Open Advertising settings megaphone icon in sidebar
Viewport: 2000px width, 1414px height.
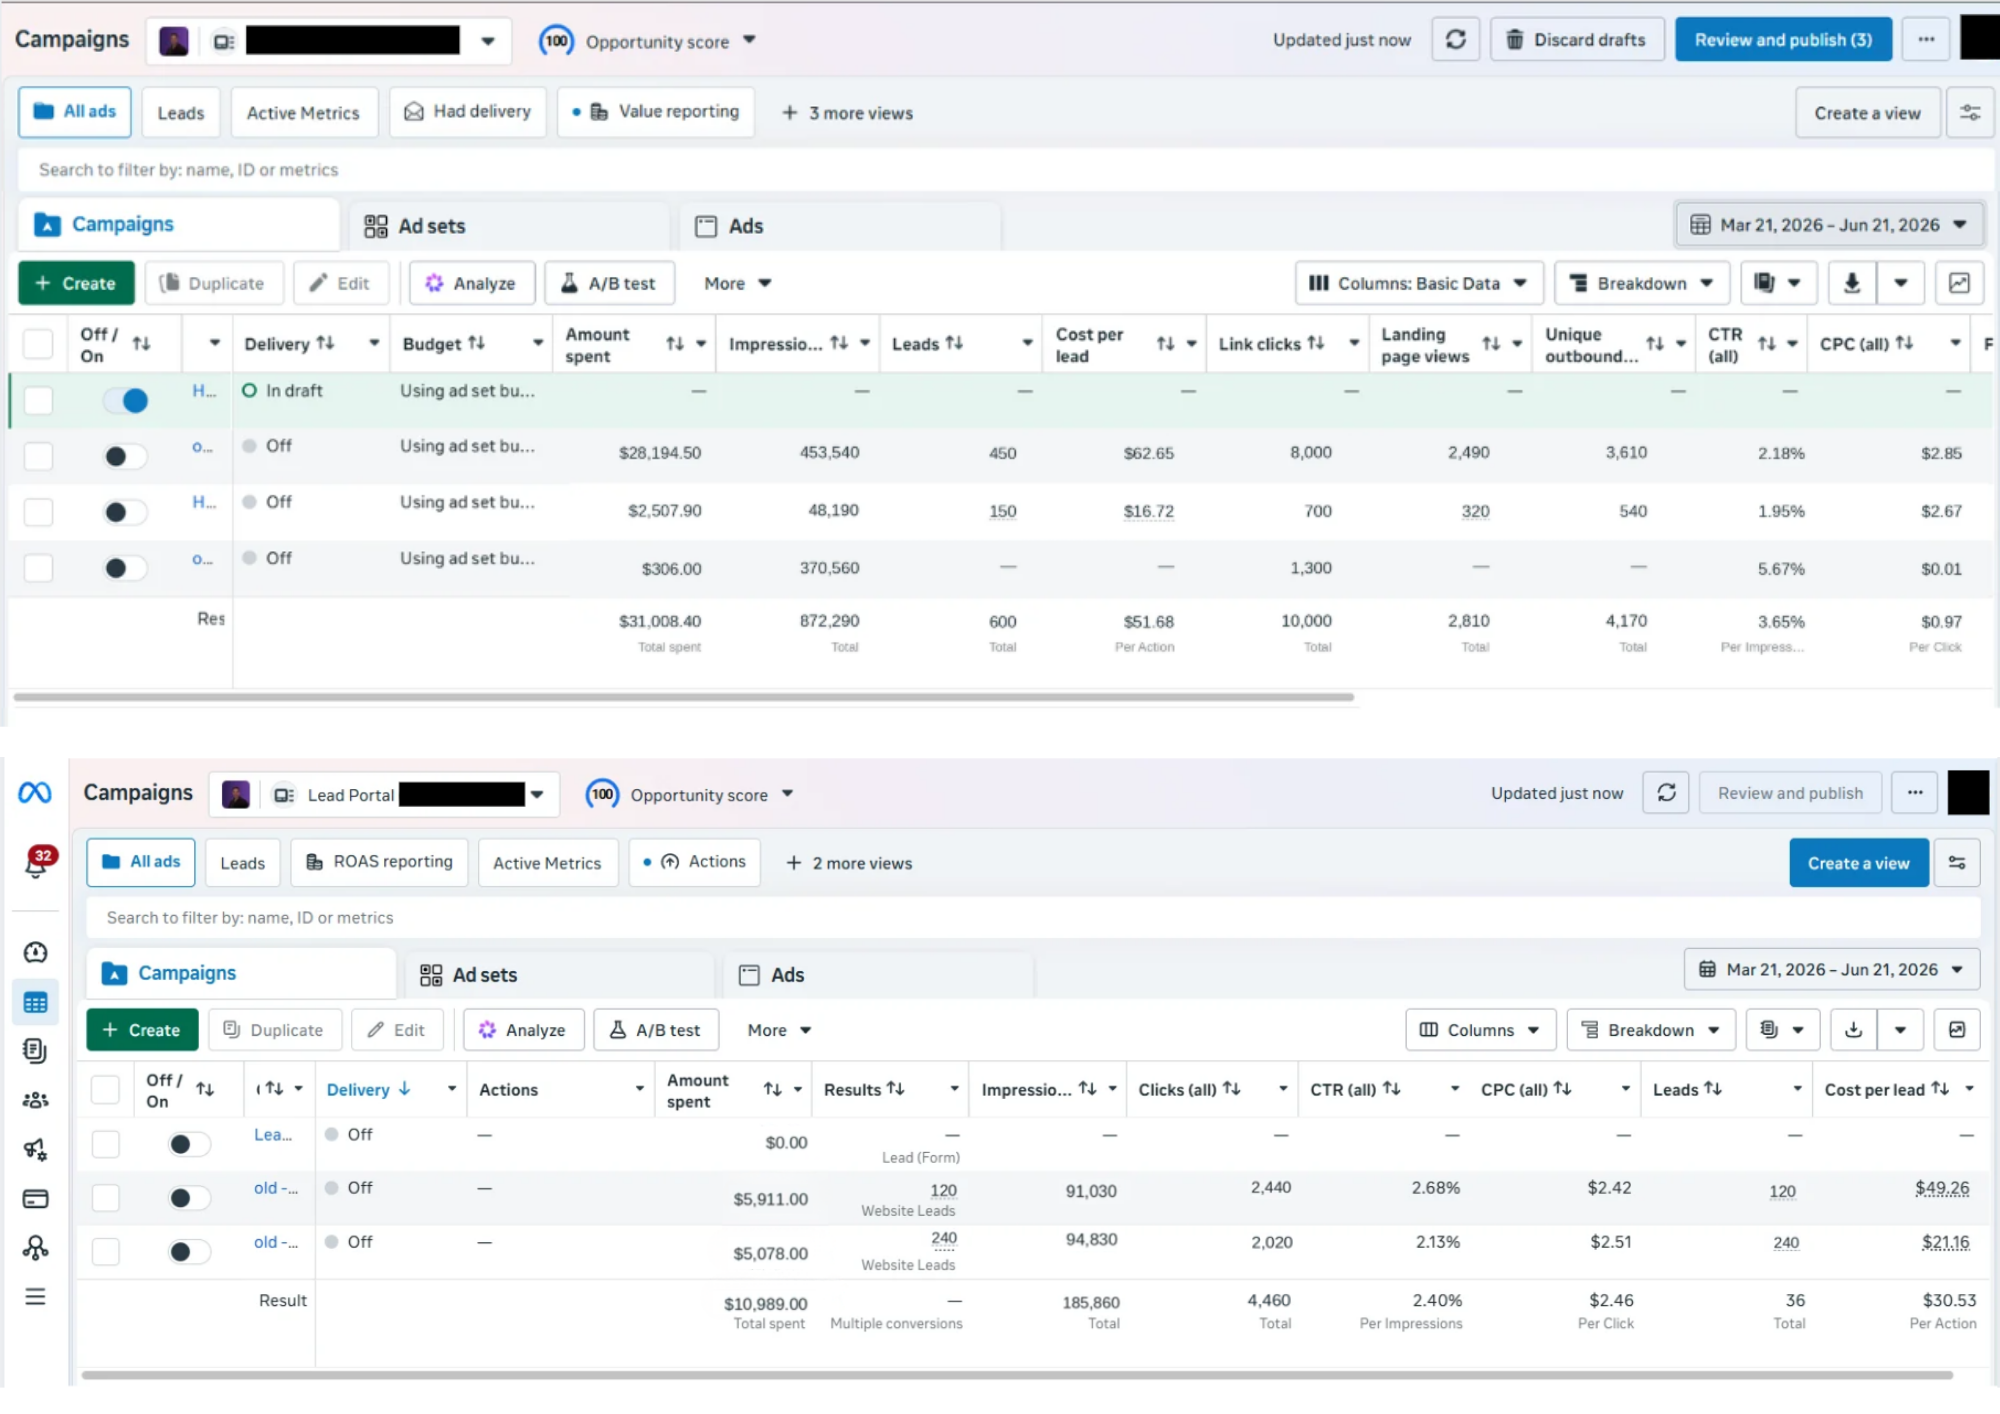click(x=35, y=1150)
